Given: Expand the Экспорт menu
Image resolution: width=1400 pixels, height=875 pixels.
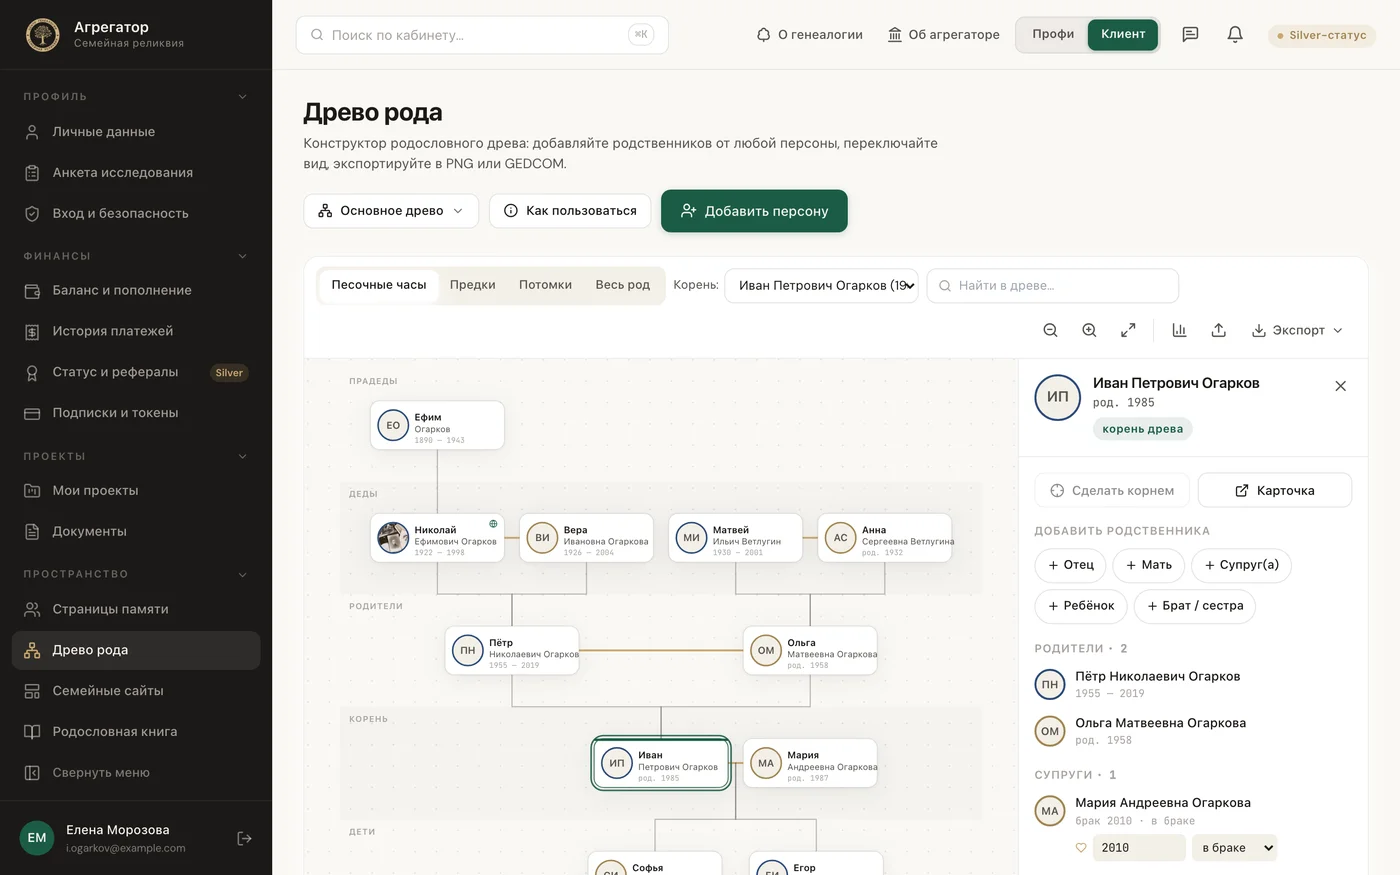Looking at the screenshot, I should [1297, 330].
